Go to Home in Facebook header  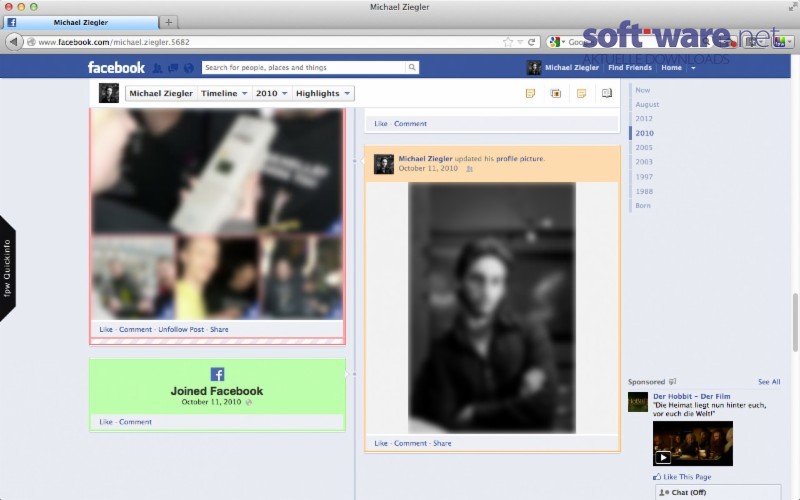tap(671, 67)
